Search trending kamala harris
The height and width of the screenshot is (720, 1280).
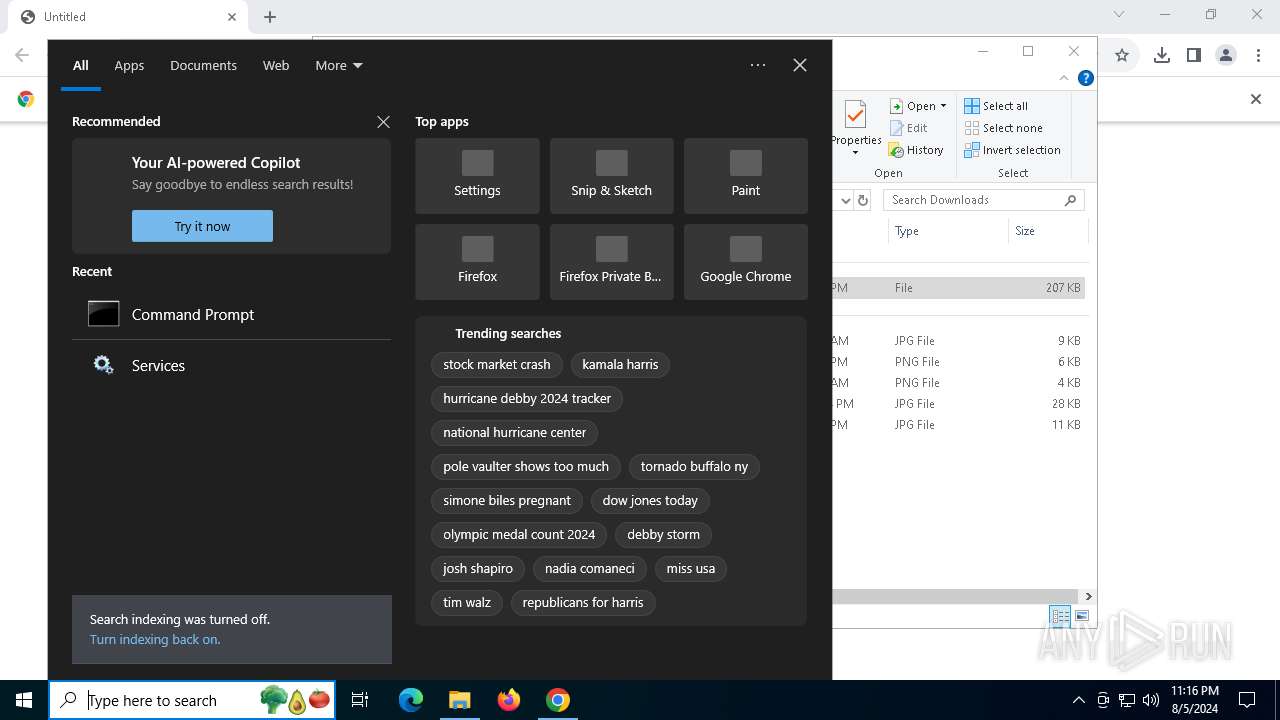point(620,364)
